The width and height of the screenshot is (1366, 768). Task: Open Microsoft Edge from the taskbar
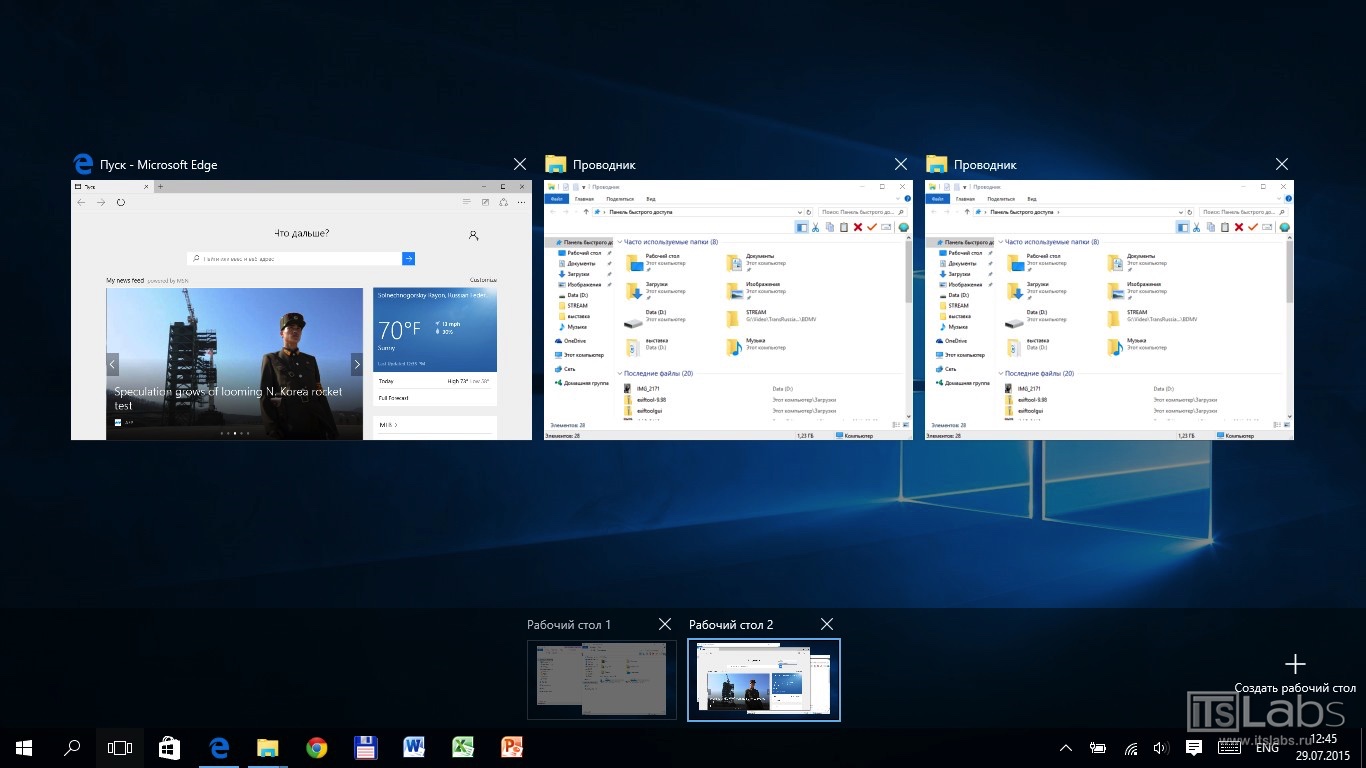click(x=218, y=747)
